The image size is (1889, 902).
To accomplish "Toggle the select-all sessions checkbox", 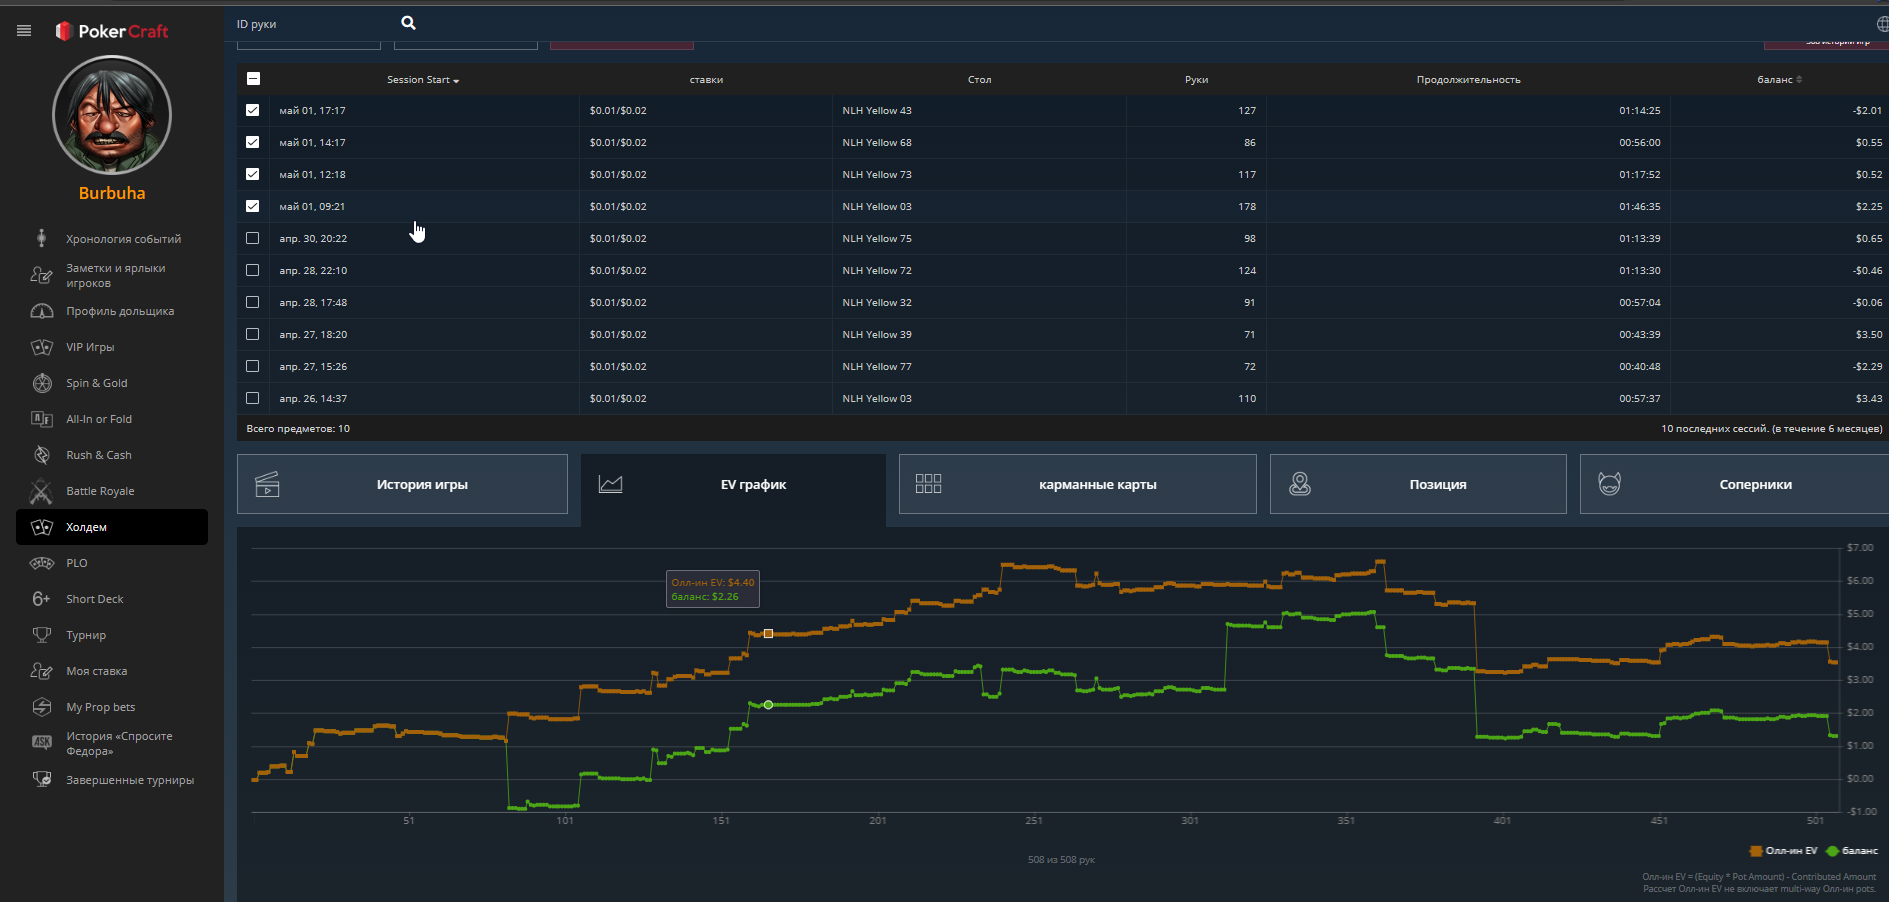I will point(253,78).
